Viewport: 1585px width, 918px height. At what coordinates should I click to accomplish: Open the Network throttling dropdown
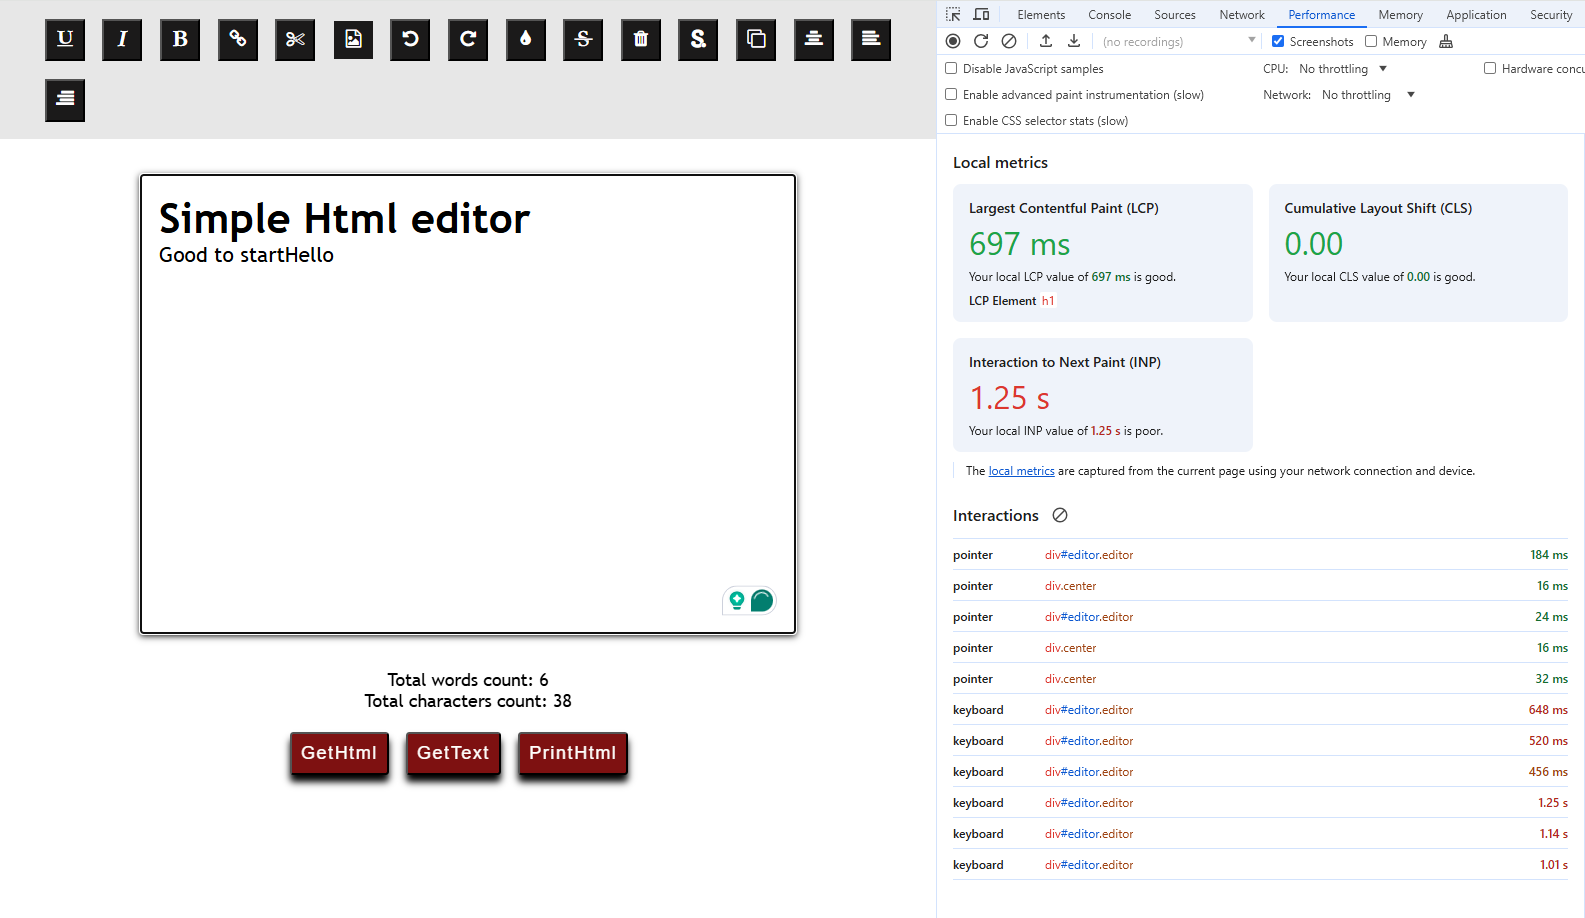pyautogui.click(x=1368, y=95)
